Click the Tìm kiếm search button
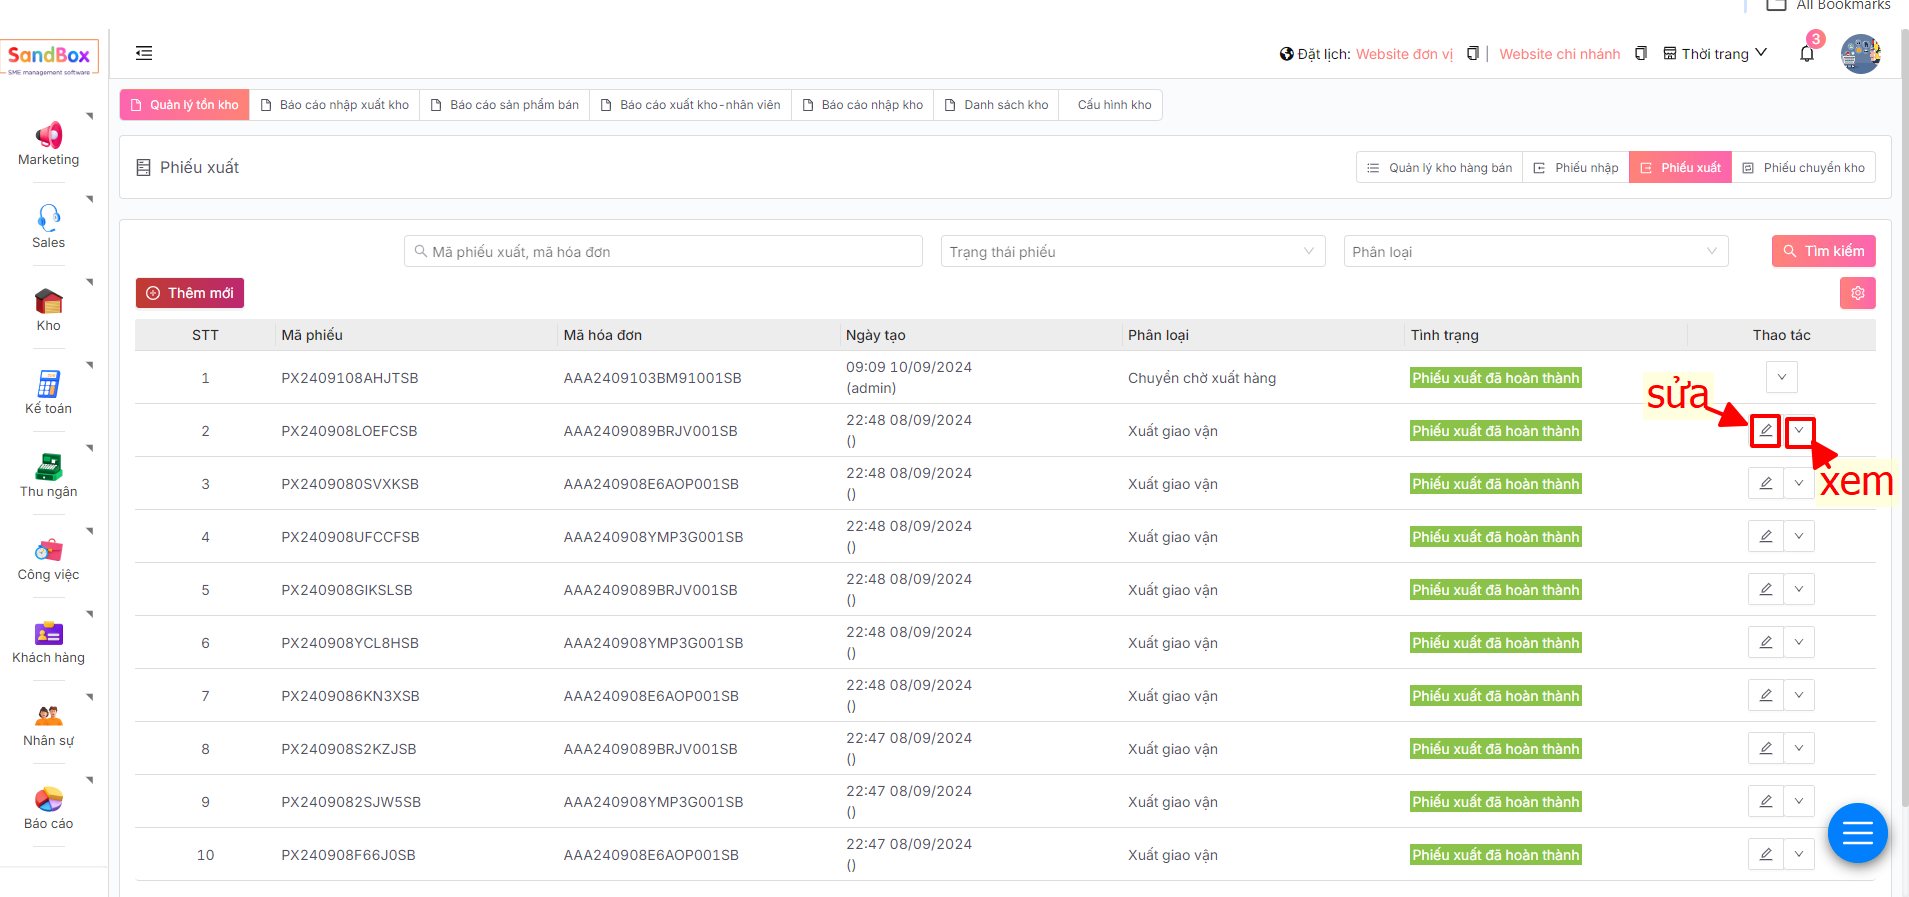 click(1823, 251)
